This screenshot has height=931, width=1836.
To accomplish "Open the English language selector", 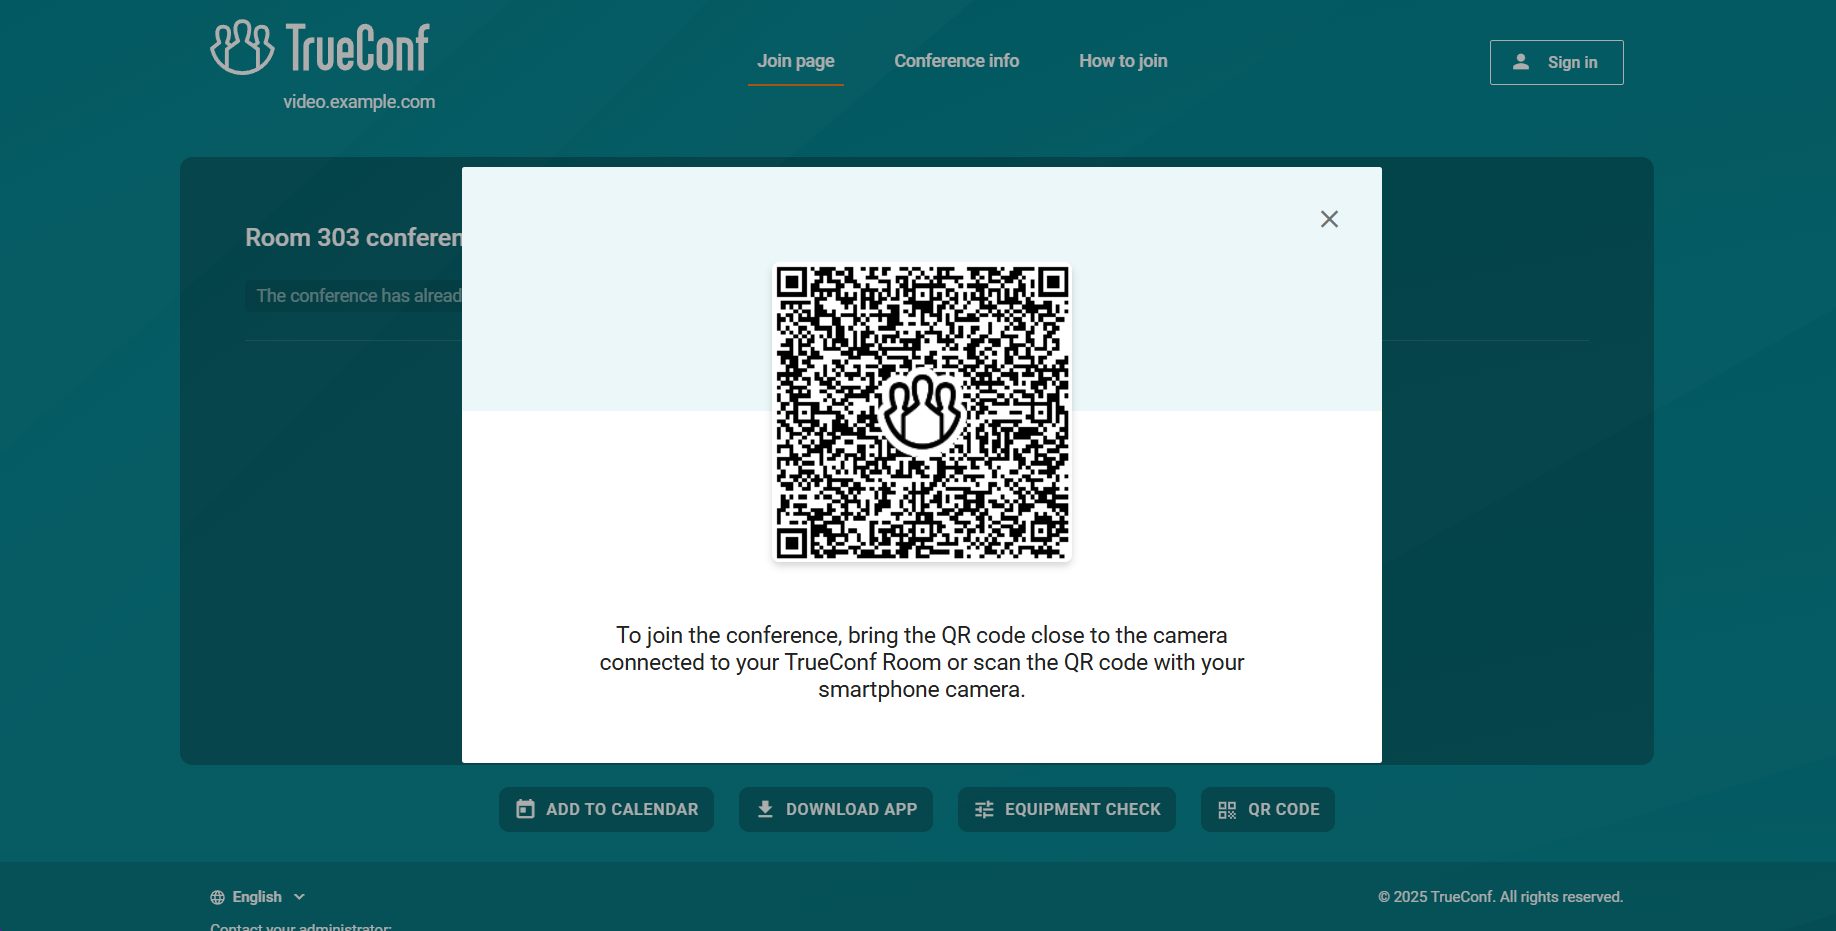I will coord(257,897).
